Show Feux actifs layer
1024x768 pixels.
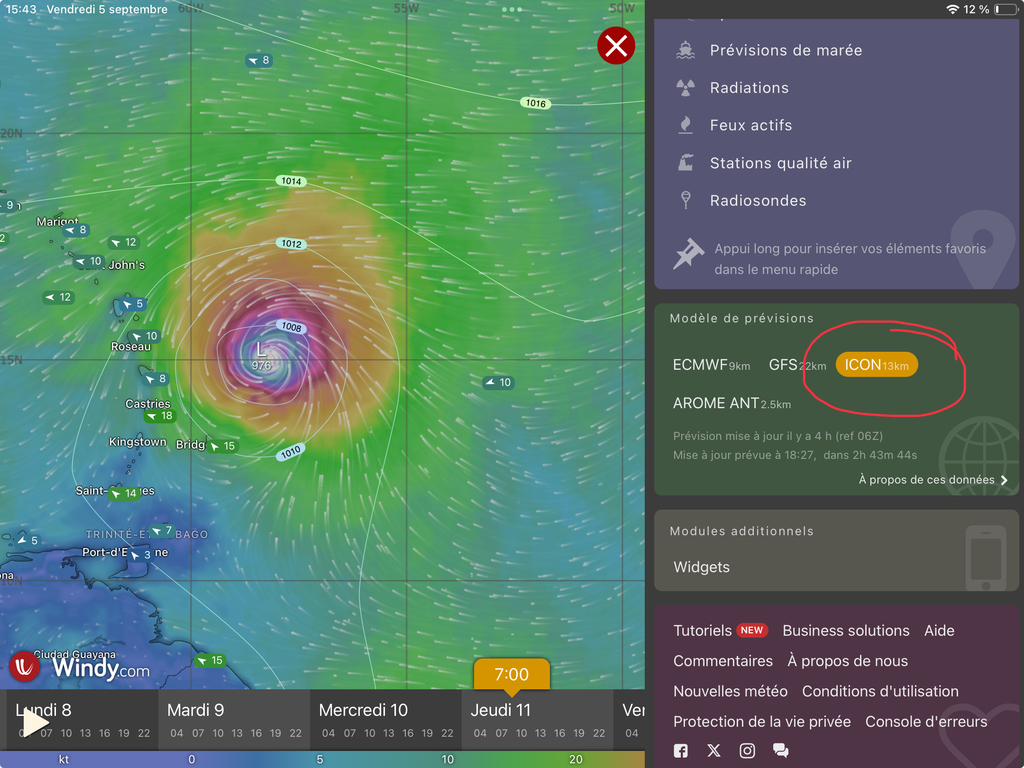pyautogui.click(x=751, y=125)
